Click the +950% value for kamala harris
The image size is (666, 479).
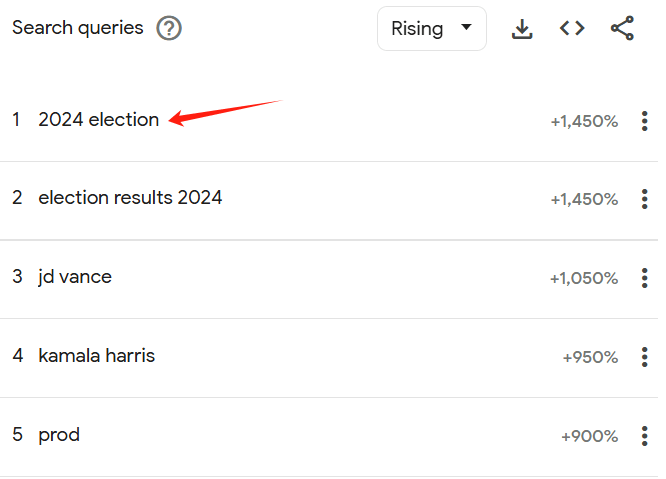point(590,358)
